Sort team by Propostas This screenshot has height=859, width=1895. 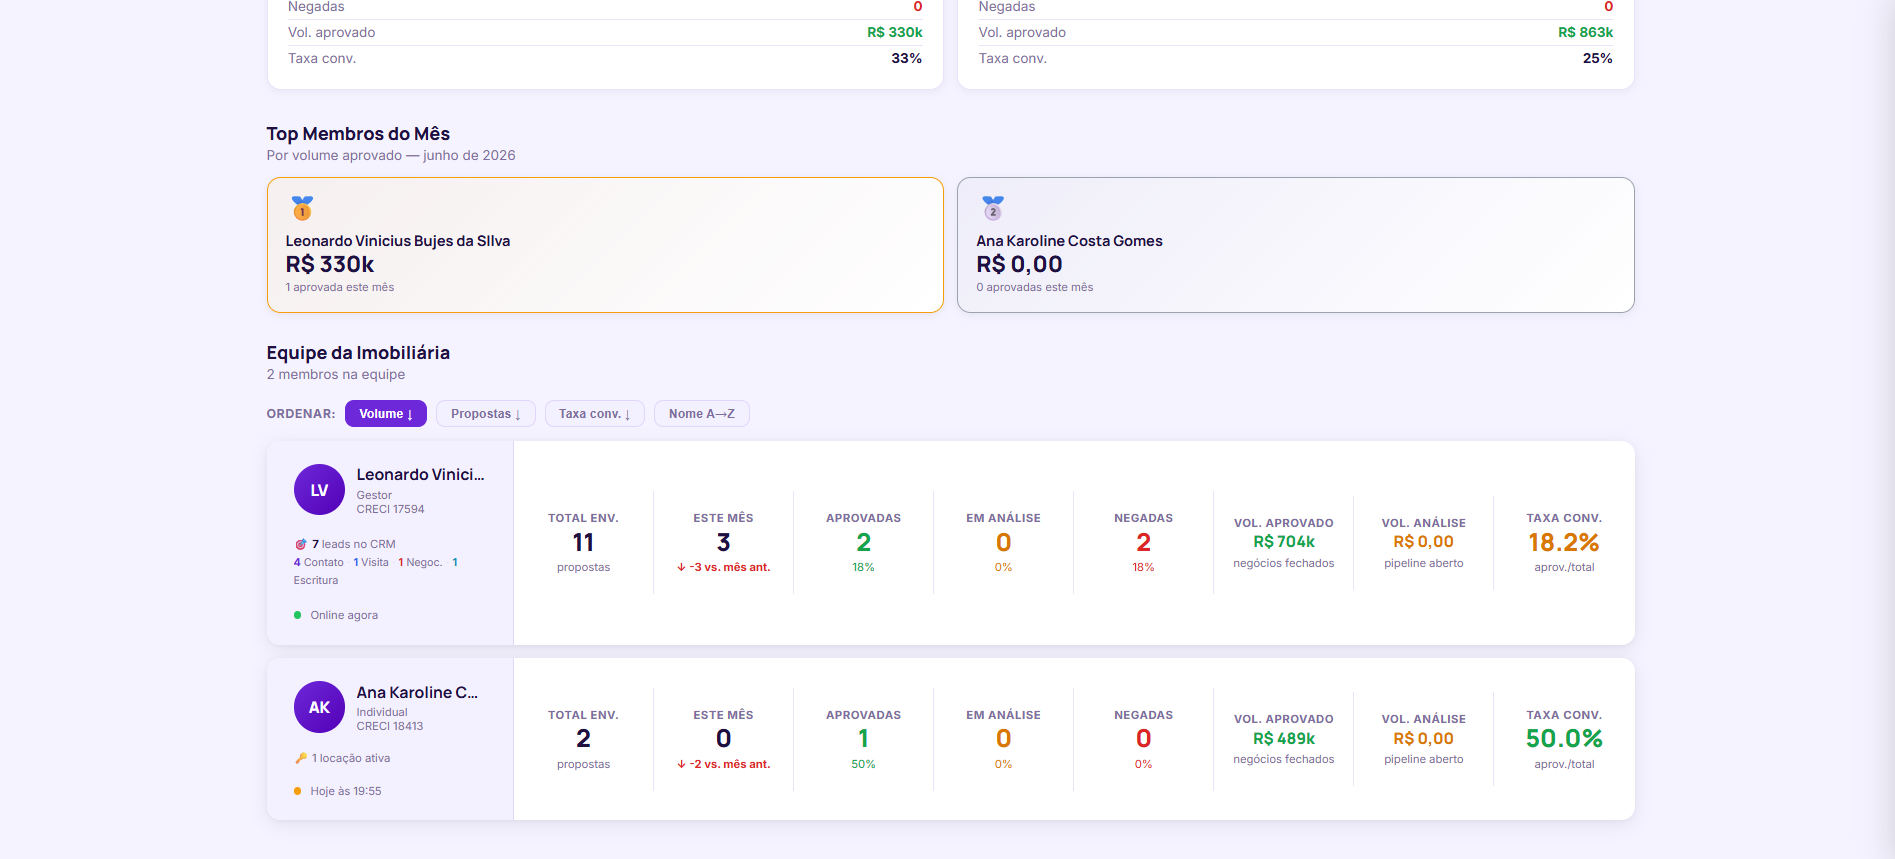pyautogui.click(x=485, y=414)
